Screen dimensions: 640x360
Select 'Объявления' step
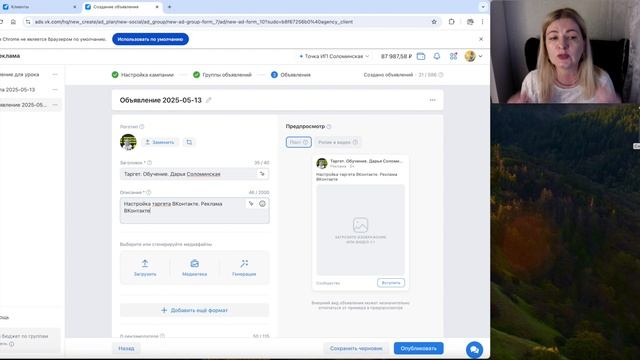291,75
